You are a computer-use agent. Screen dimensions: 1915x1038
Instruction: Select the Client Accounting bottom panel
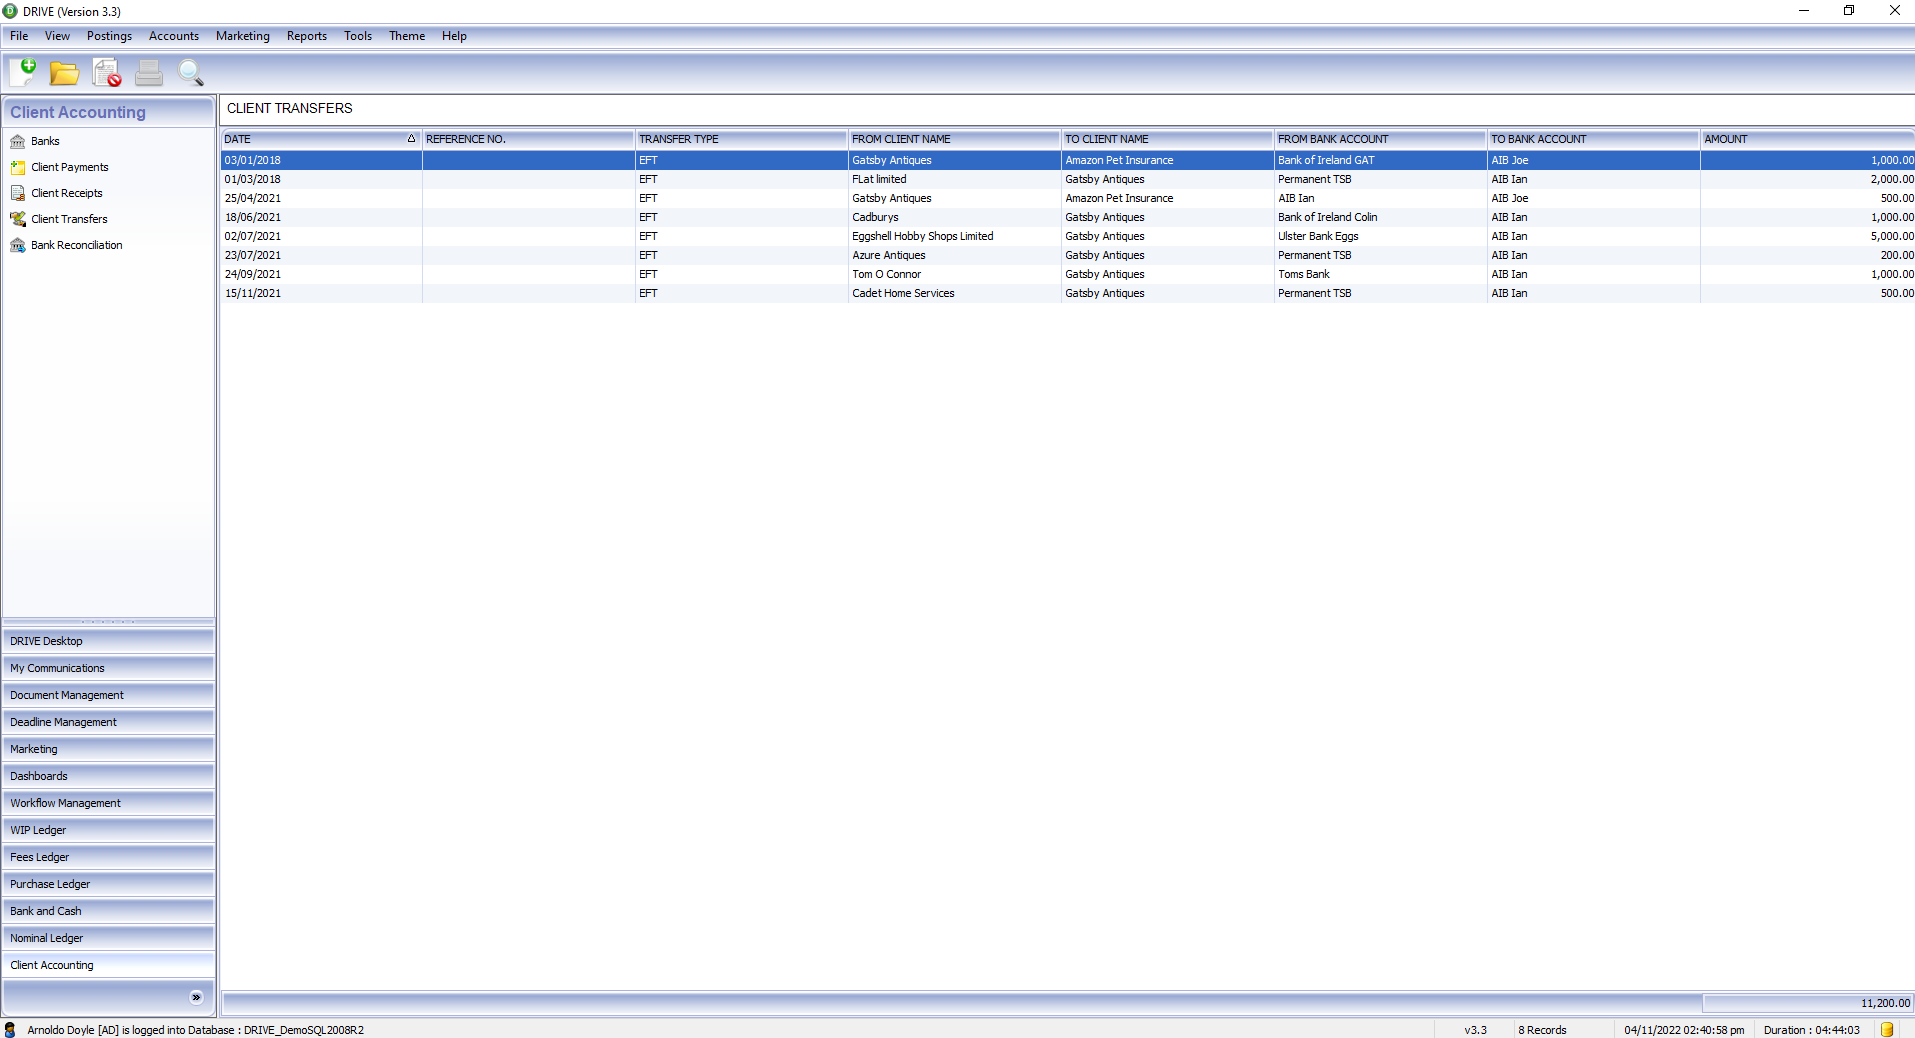[x=108, y=965]
